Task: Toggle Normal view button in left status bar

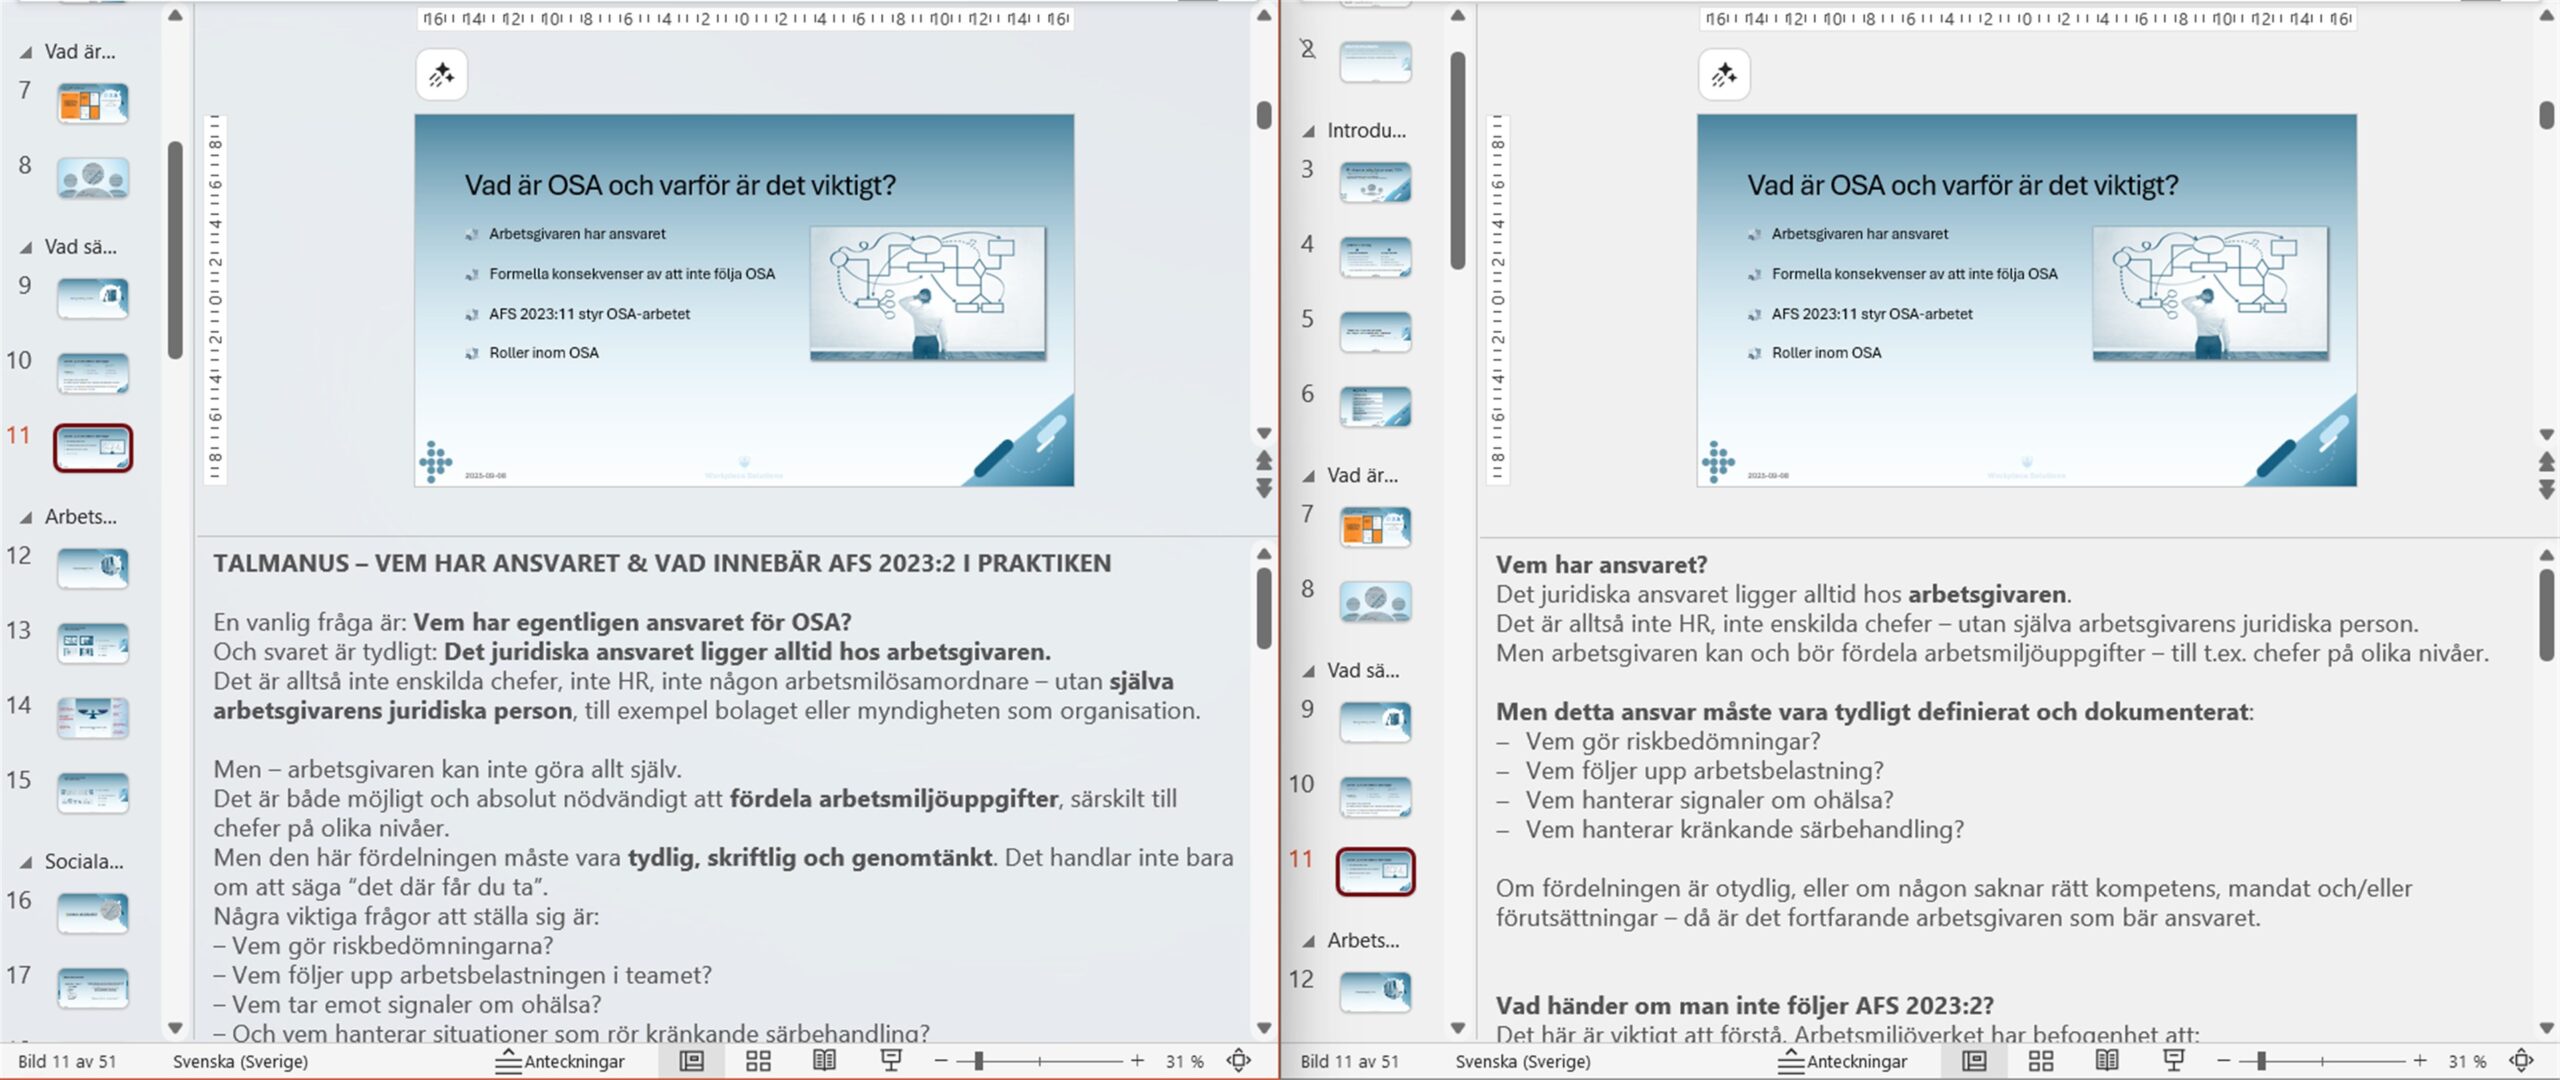Action: pyautogui.click(x=692, y=1061)
